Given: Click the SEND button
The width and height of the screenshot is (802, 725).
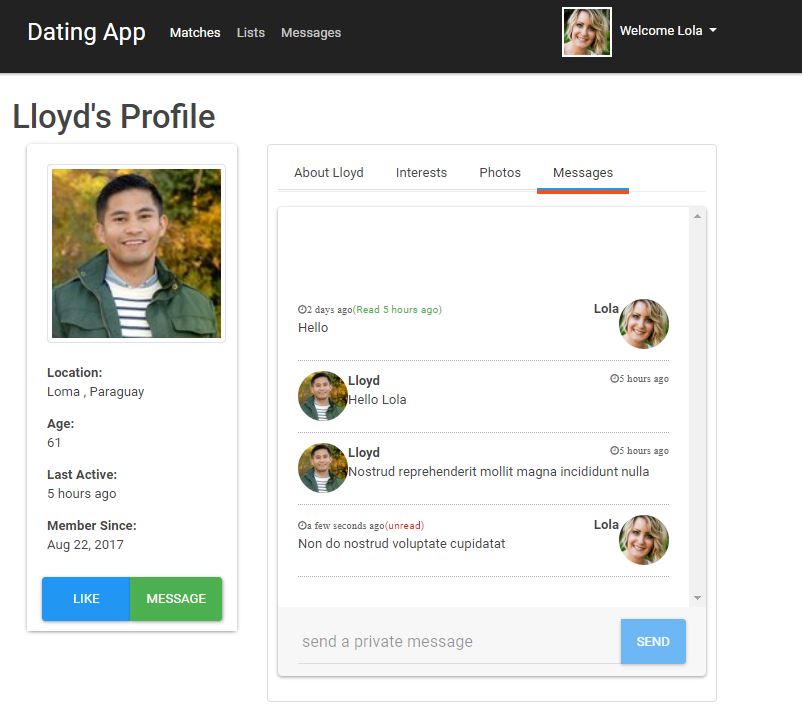Looking at the screenshot, I should [x=653, y=642].
